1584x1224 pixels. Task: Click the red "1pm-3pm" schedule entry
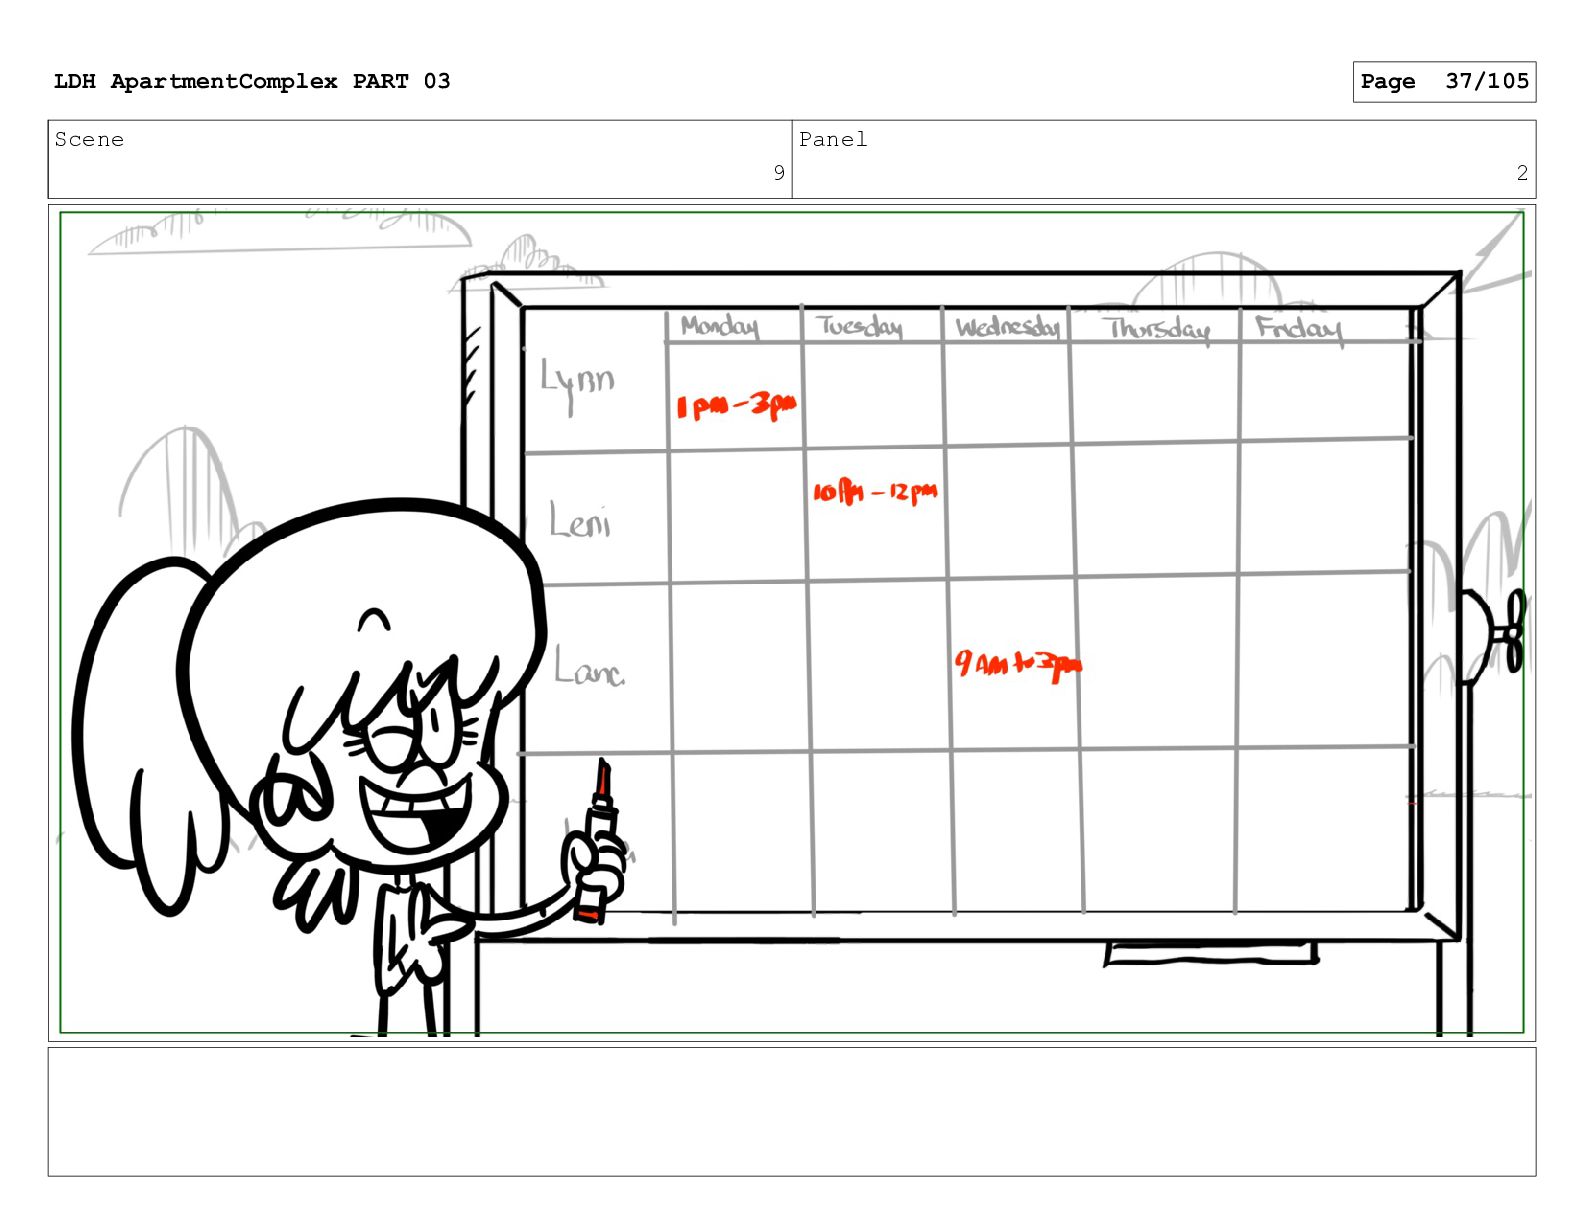(736, 405)
